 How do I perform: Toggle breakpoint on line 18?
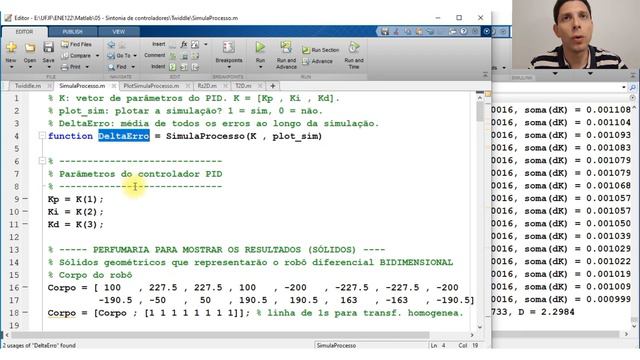[25, 313]
